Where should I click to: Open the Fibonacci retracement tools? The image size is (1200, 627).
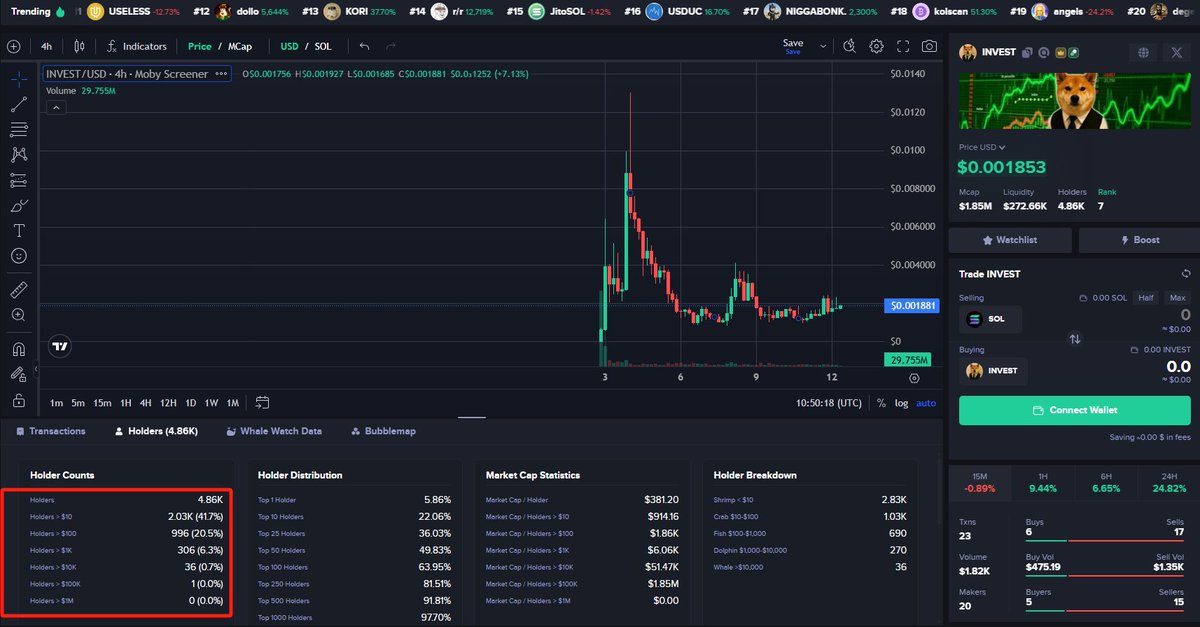click(19, 129)
